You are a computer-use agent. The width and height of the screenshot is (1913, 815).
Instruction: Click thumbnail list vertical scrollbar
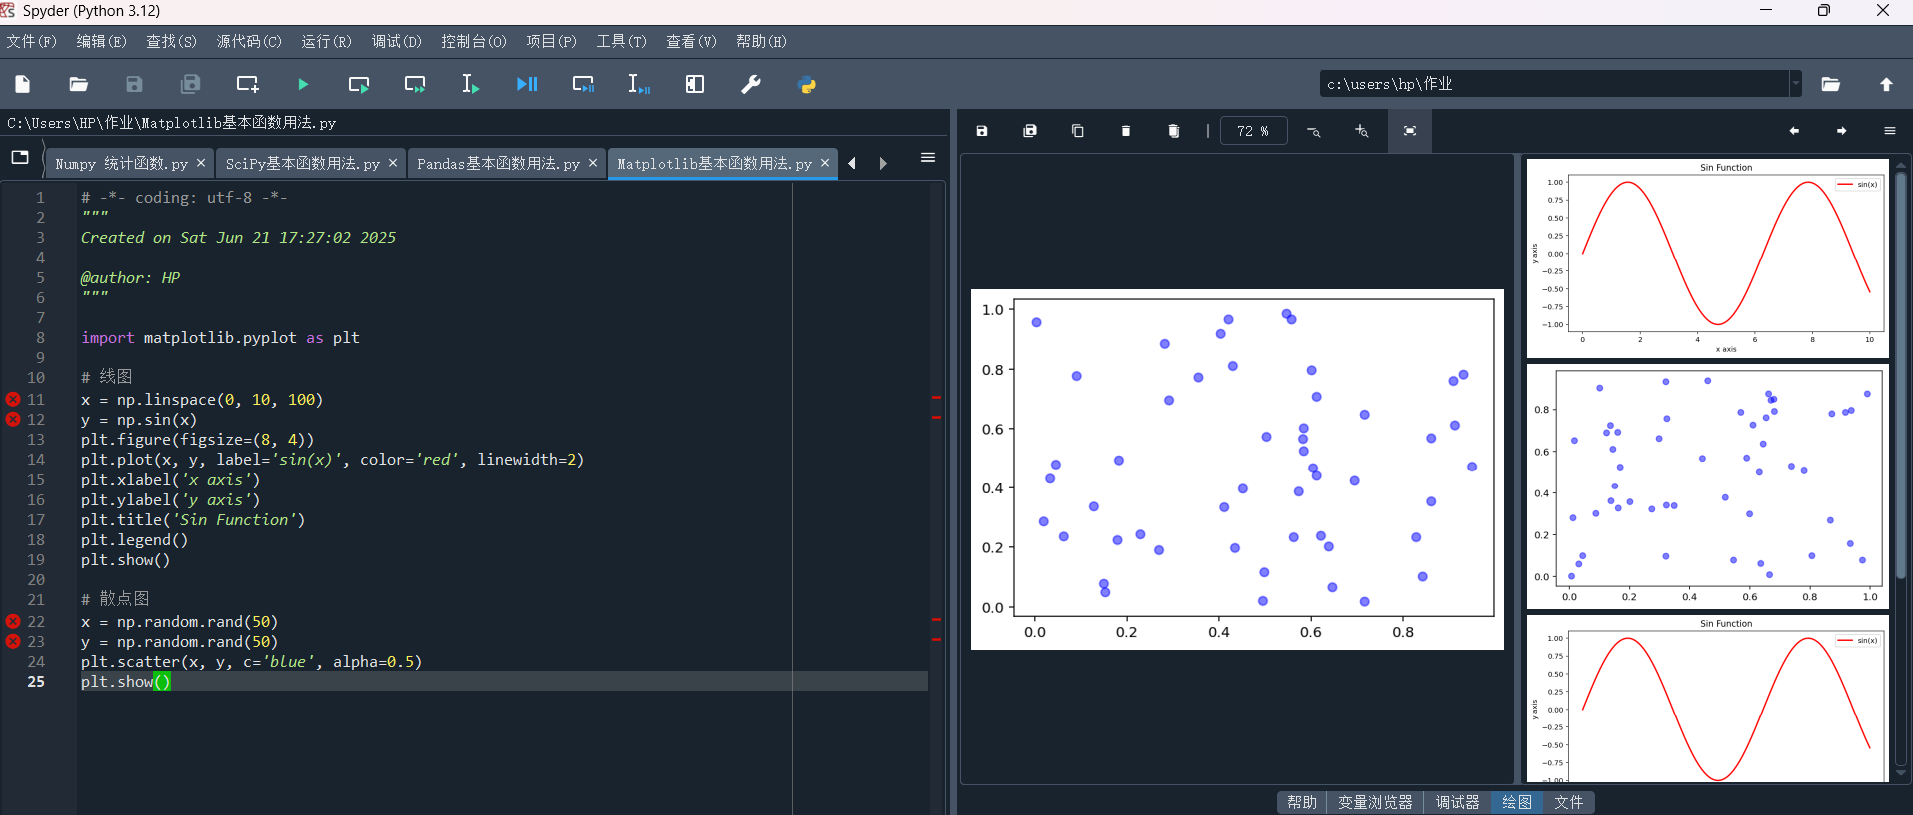click(1901, 376)
